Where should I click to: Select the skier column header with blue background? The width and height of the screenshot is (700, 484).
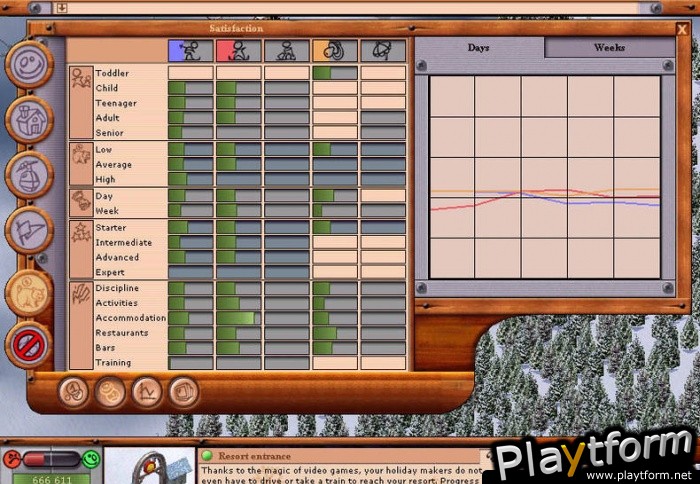click(191, 51)
